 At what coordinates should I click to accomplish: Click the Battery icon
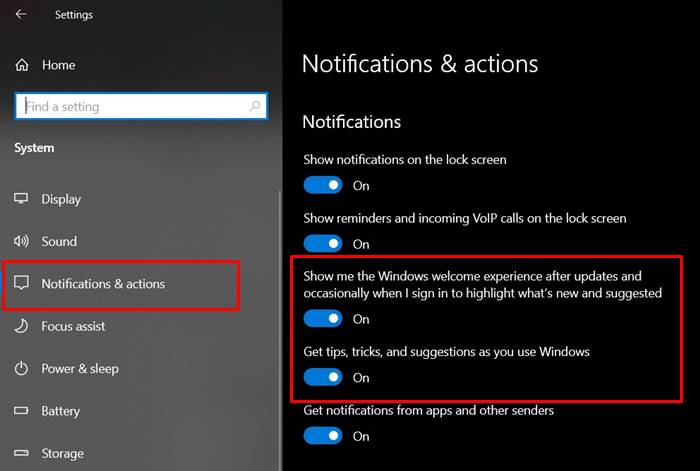pyautogui.click(x=21, y=410)
